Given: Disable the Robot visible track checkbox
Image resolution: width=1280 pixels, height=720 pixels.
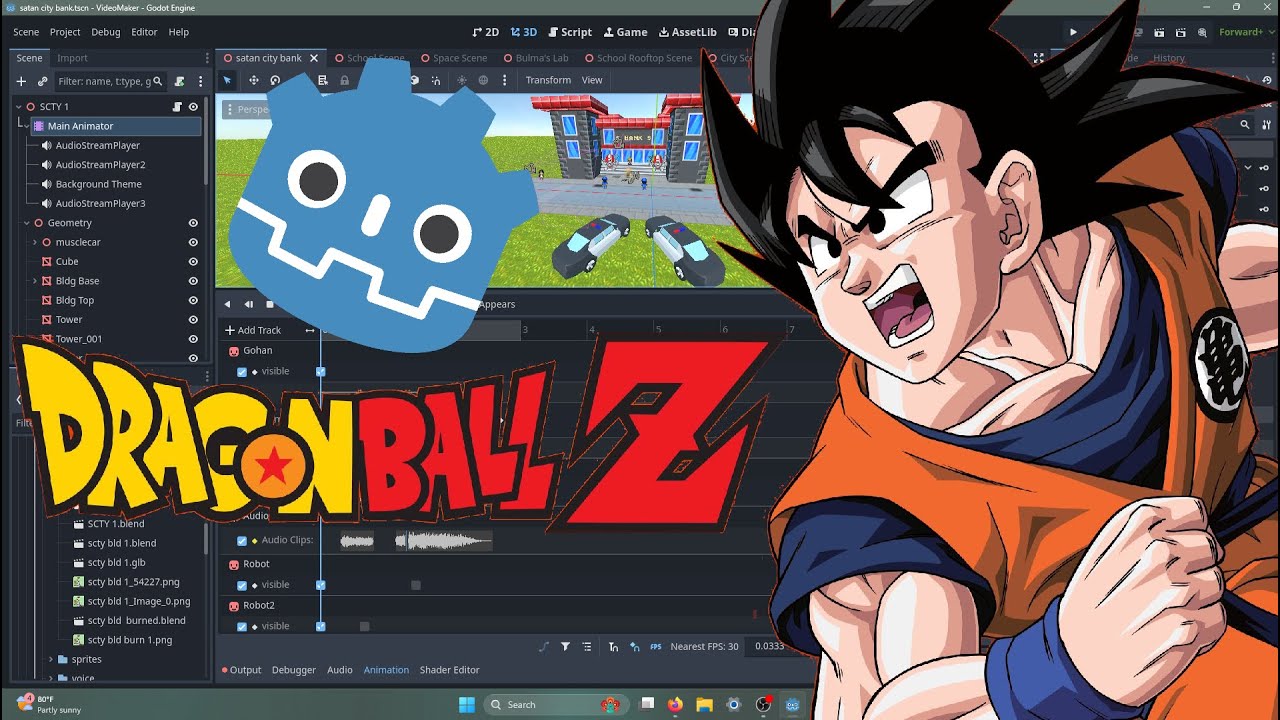Looking at the screenshot, I should [242, 585].
